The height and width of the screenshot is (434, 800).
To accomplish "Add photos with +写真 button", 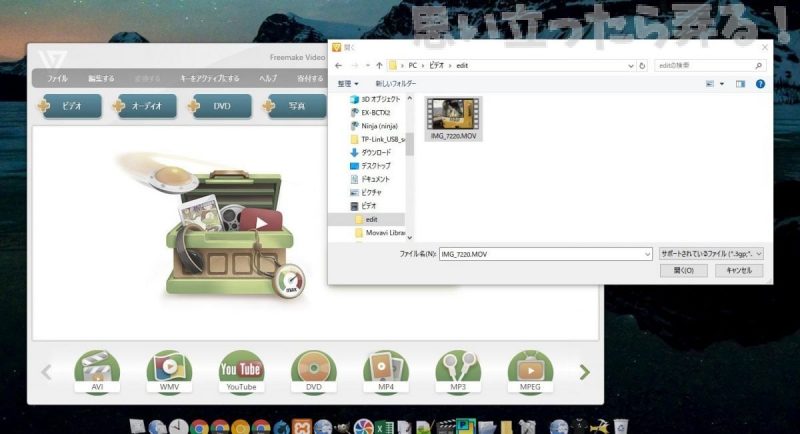I will click(x=294, y=106).
